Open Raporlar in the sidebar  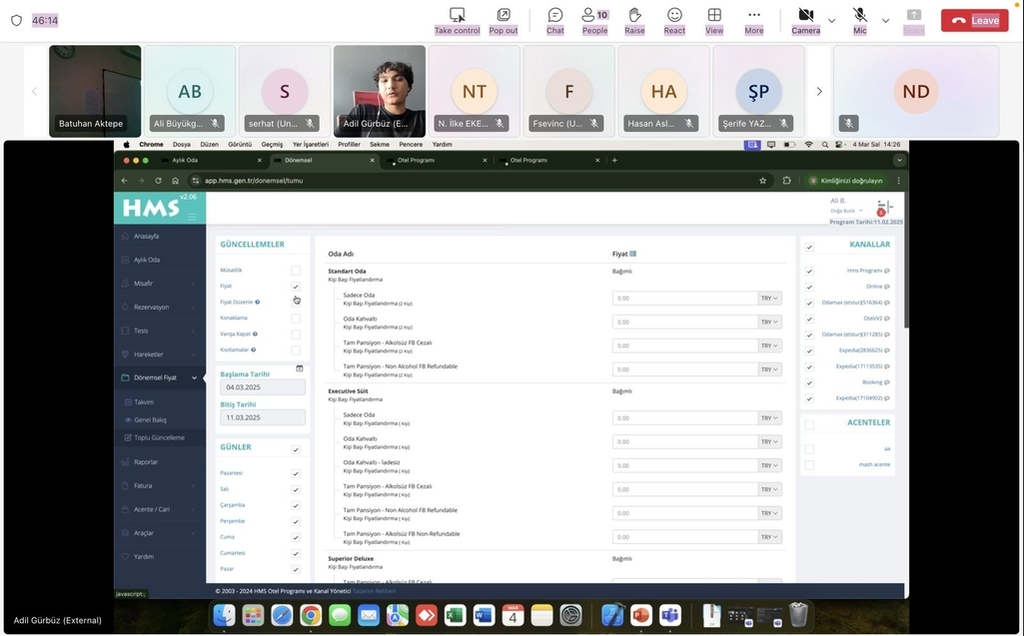pos(147,462)
